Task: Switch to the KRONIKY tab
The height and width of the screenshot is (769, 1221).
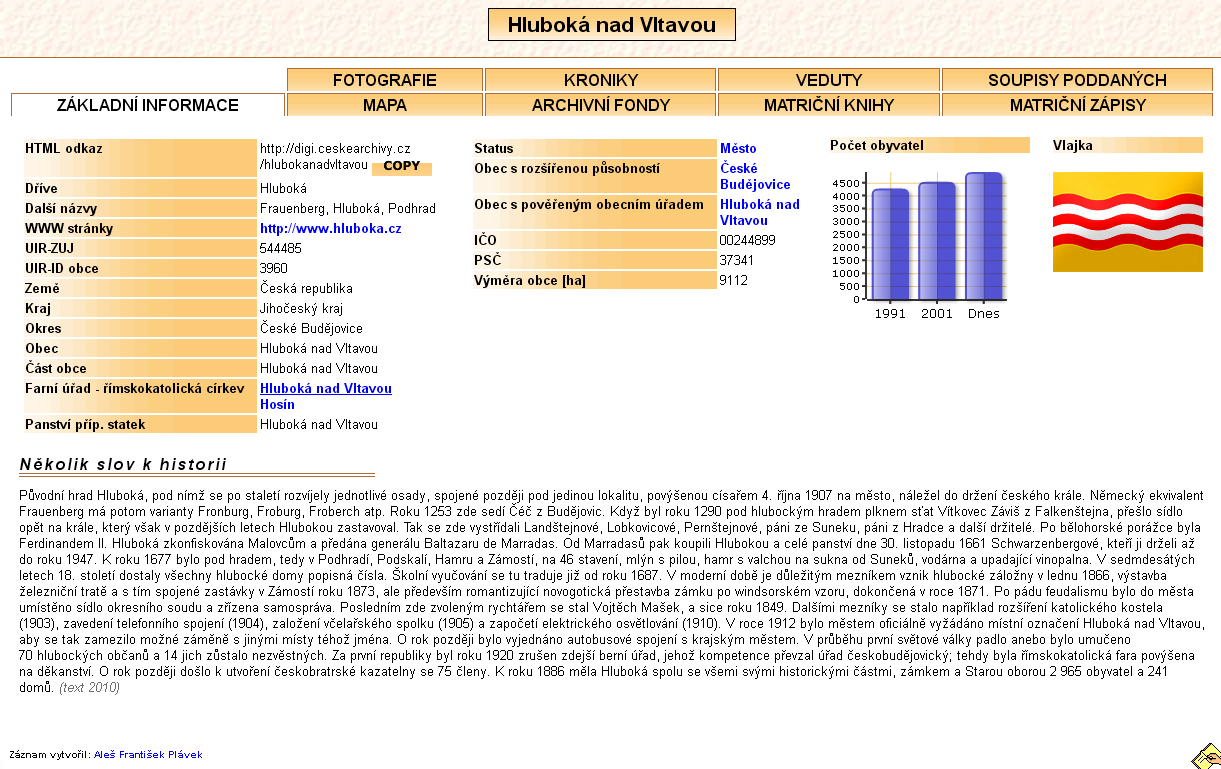Action: pos(601,80)
